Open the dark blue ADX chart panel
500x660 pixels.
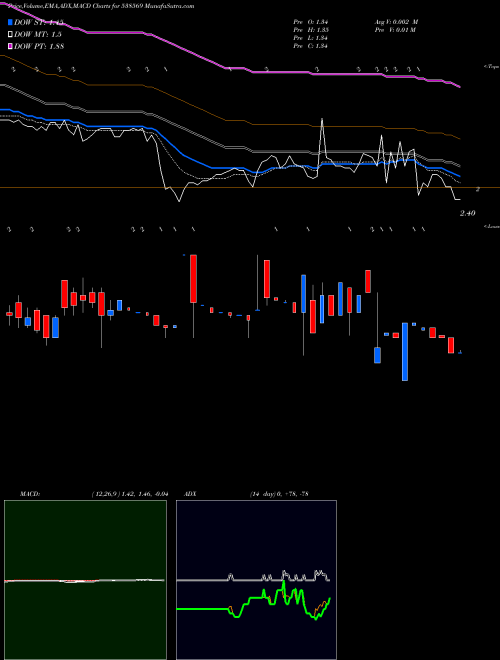pos(256,580)
